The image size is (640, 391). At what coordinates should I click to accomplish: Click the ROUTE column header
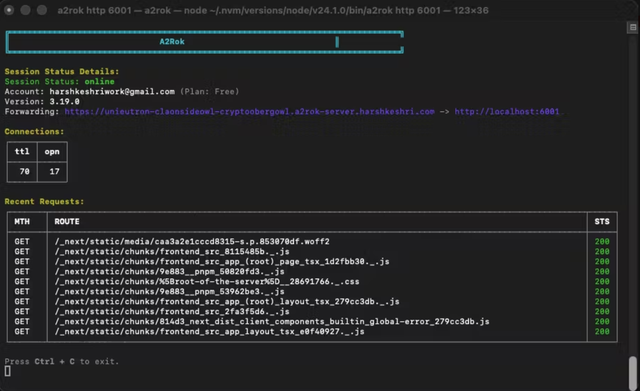[67, 222]
